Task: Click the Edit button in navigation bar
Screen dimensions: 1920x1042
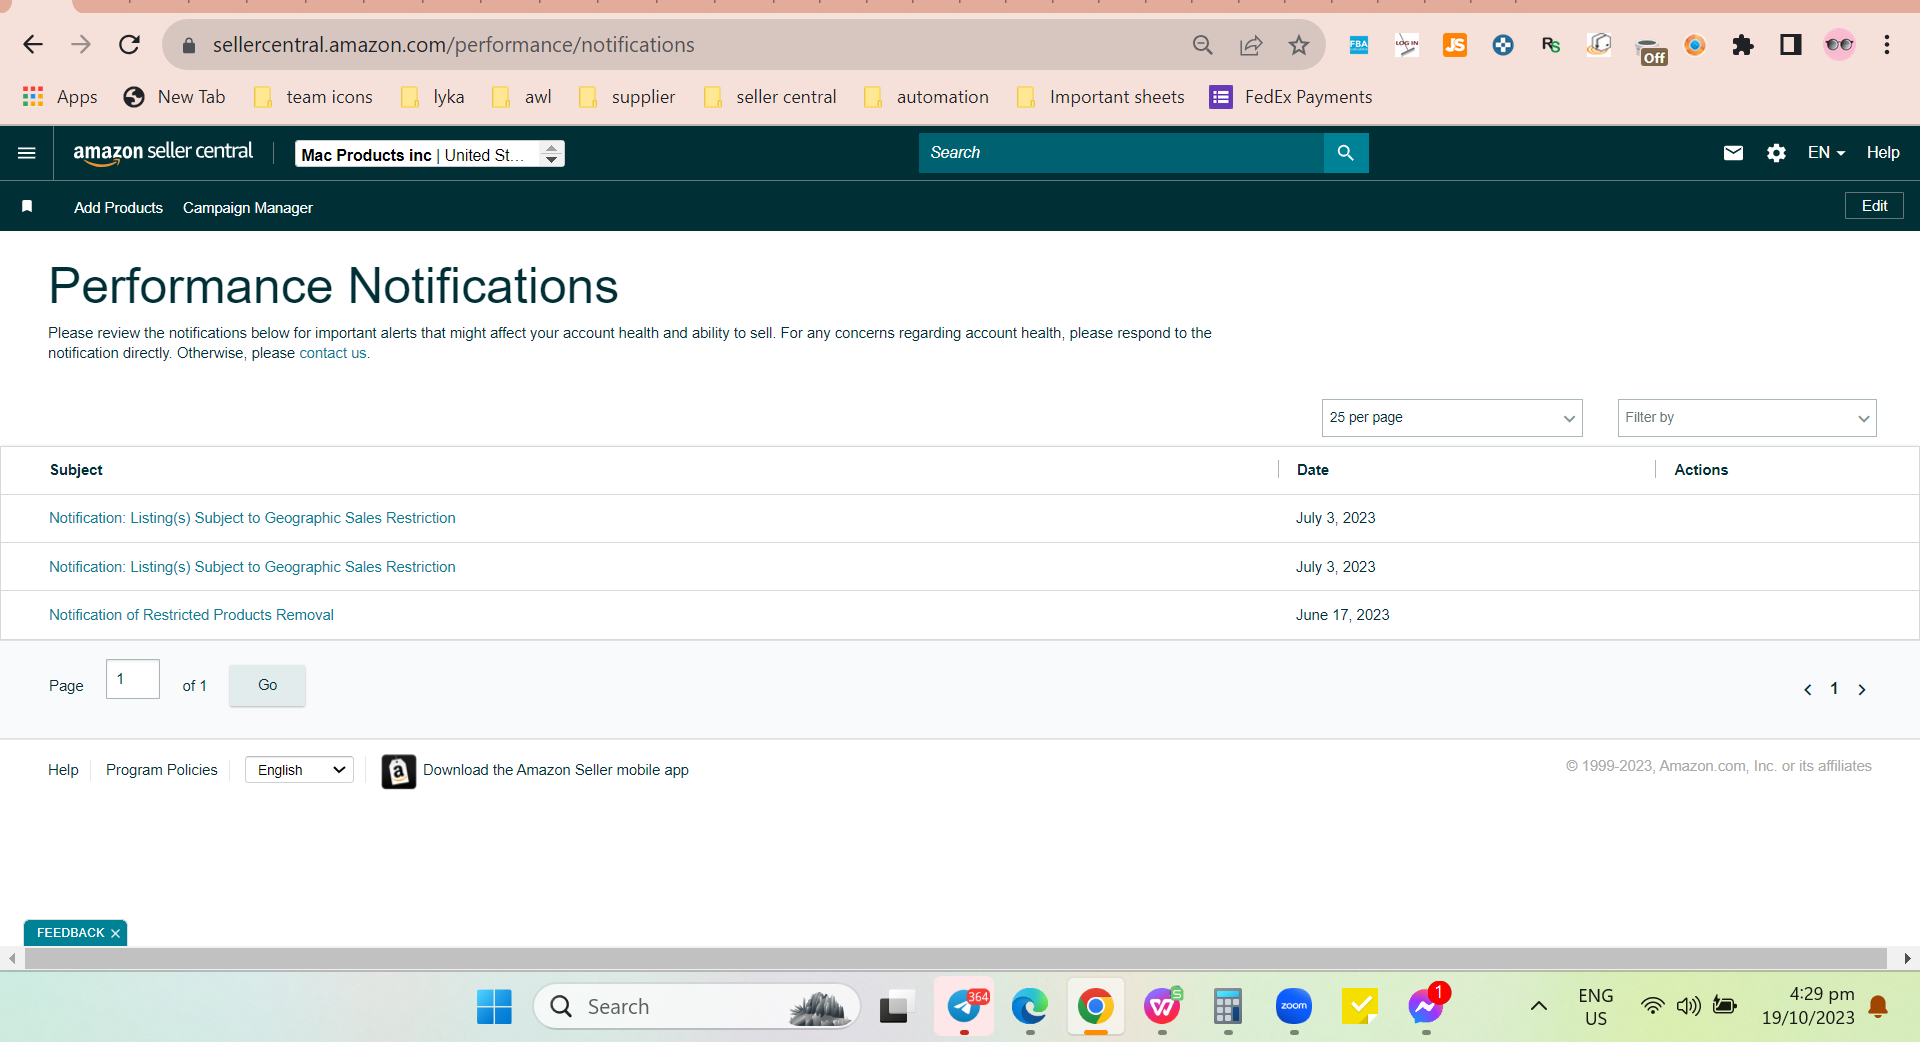Action: pyautogui.click(x=1874, y=206)
